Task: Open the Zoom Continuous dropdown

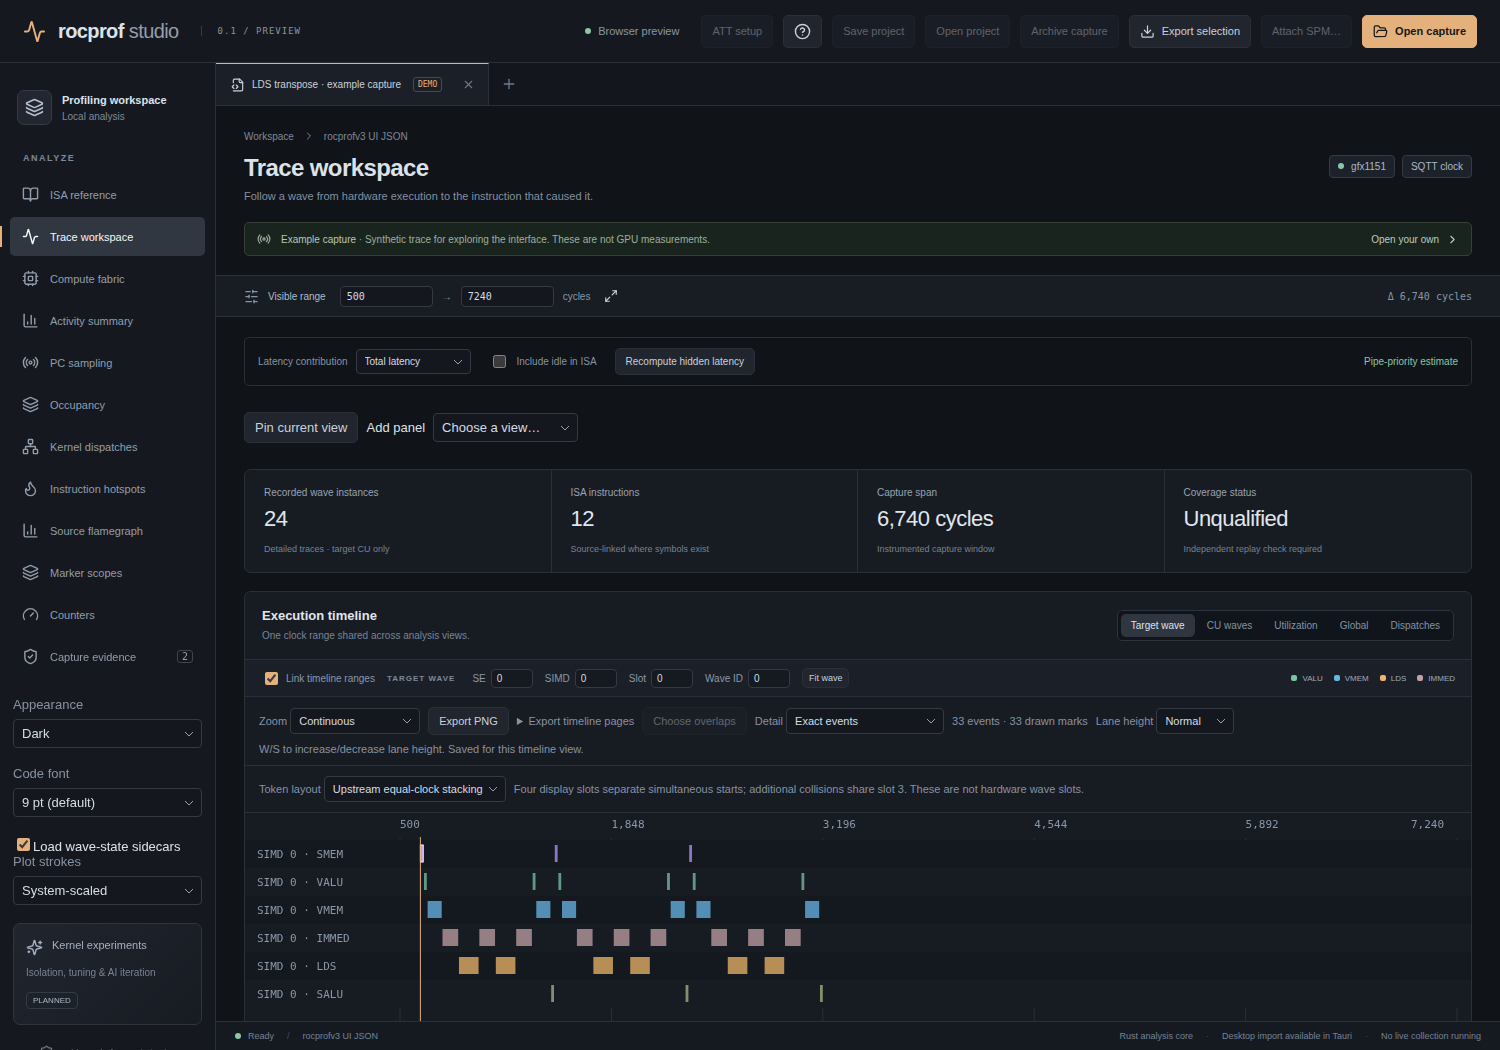Action: click(x=355, y=721)
